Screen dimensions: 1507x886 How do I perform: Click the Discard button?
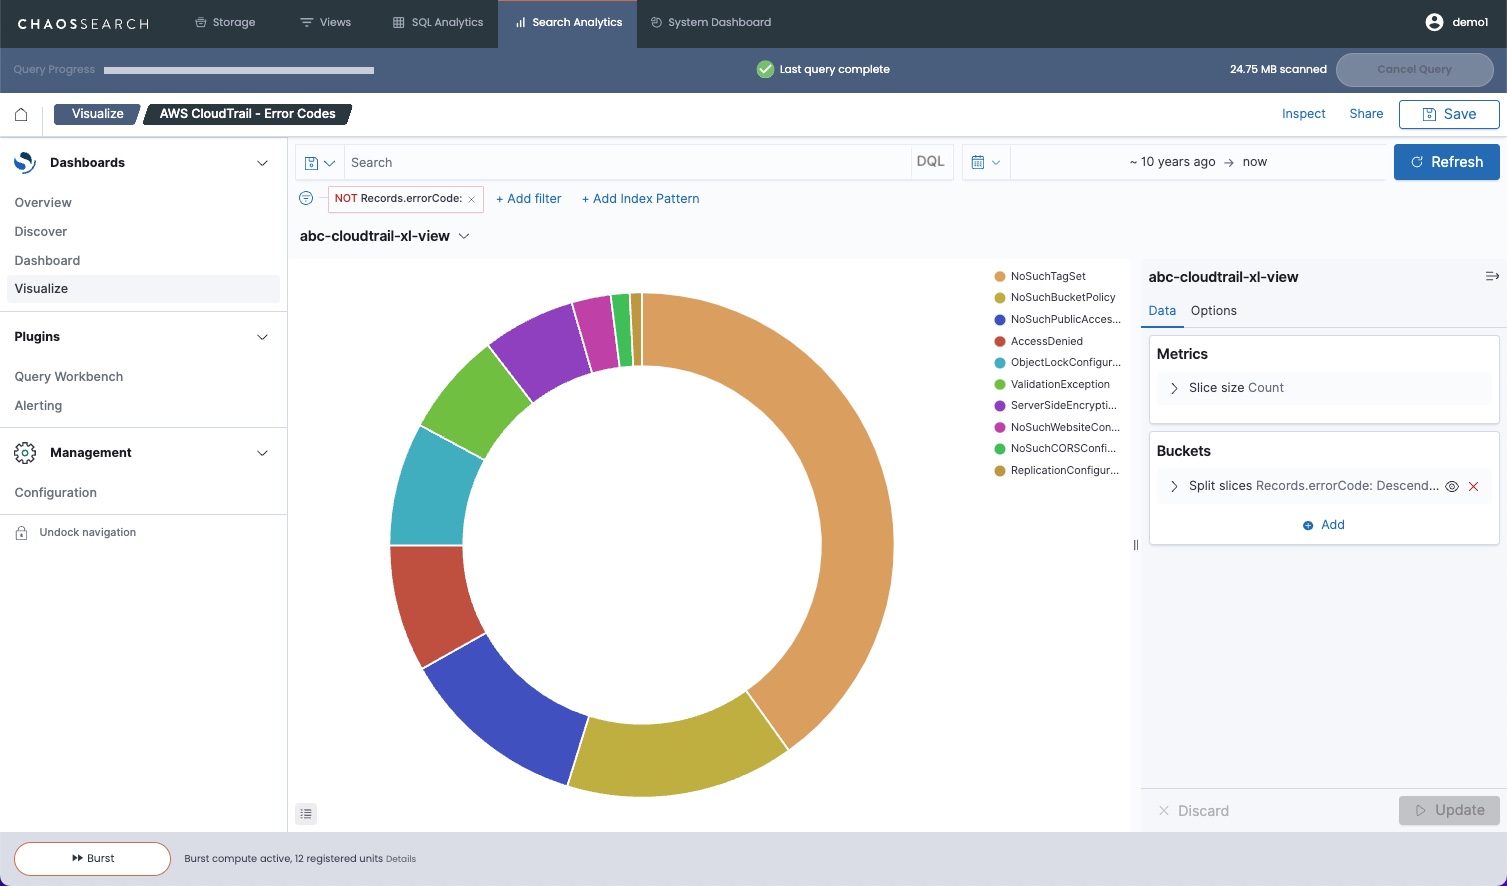1194,811
